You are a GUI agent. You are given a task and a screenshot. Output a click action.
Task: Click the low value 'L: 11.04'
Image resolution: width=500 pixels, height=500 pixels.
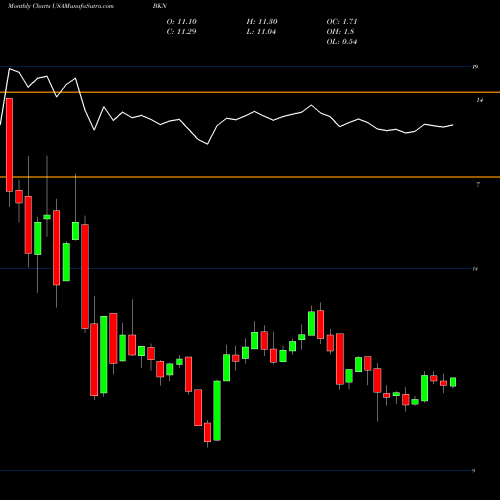261,32
